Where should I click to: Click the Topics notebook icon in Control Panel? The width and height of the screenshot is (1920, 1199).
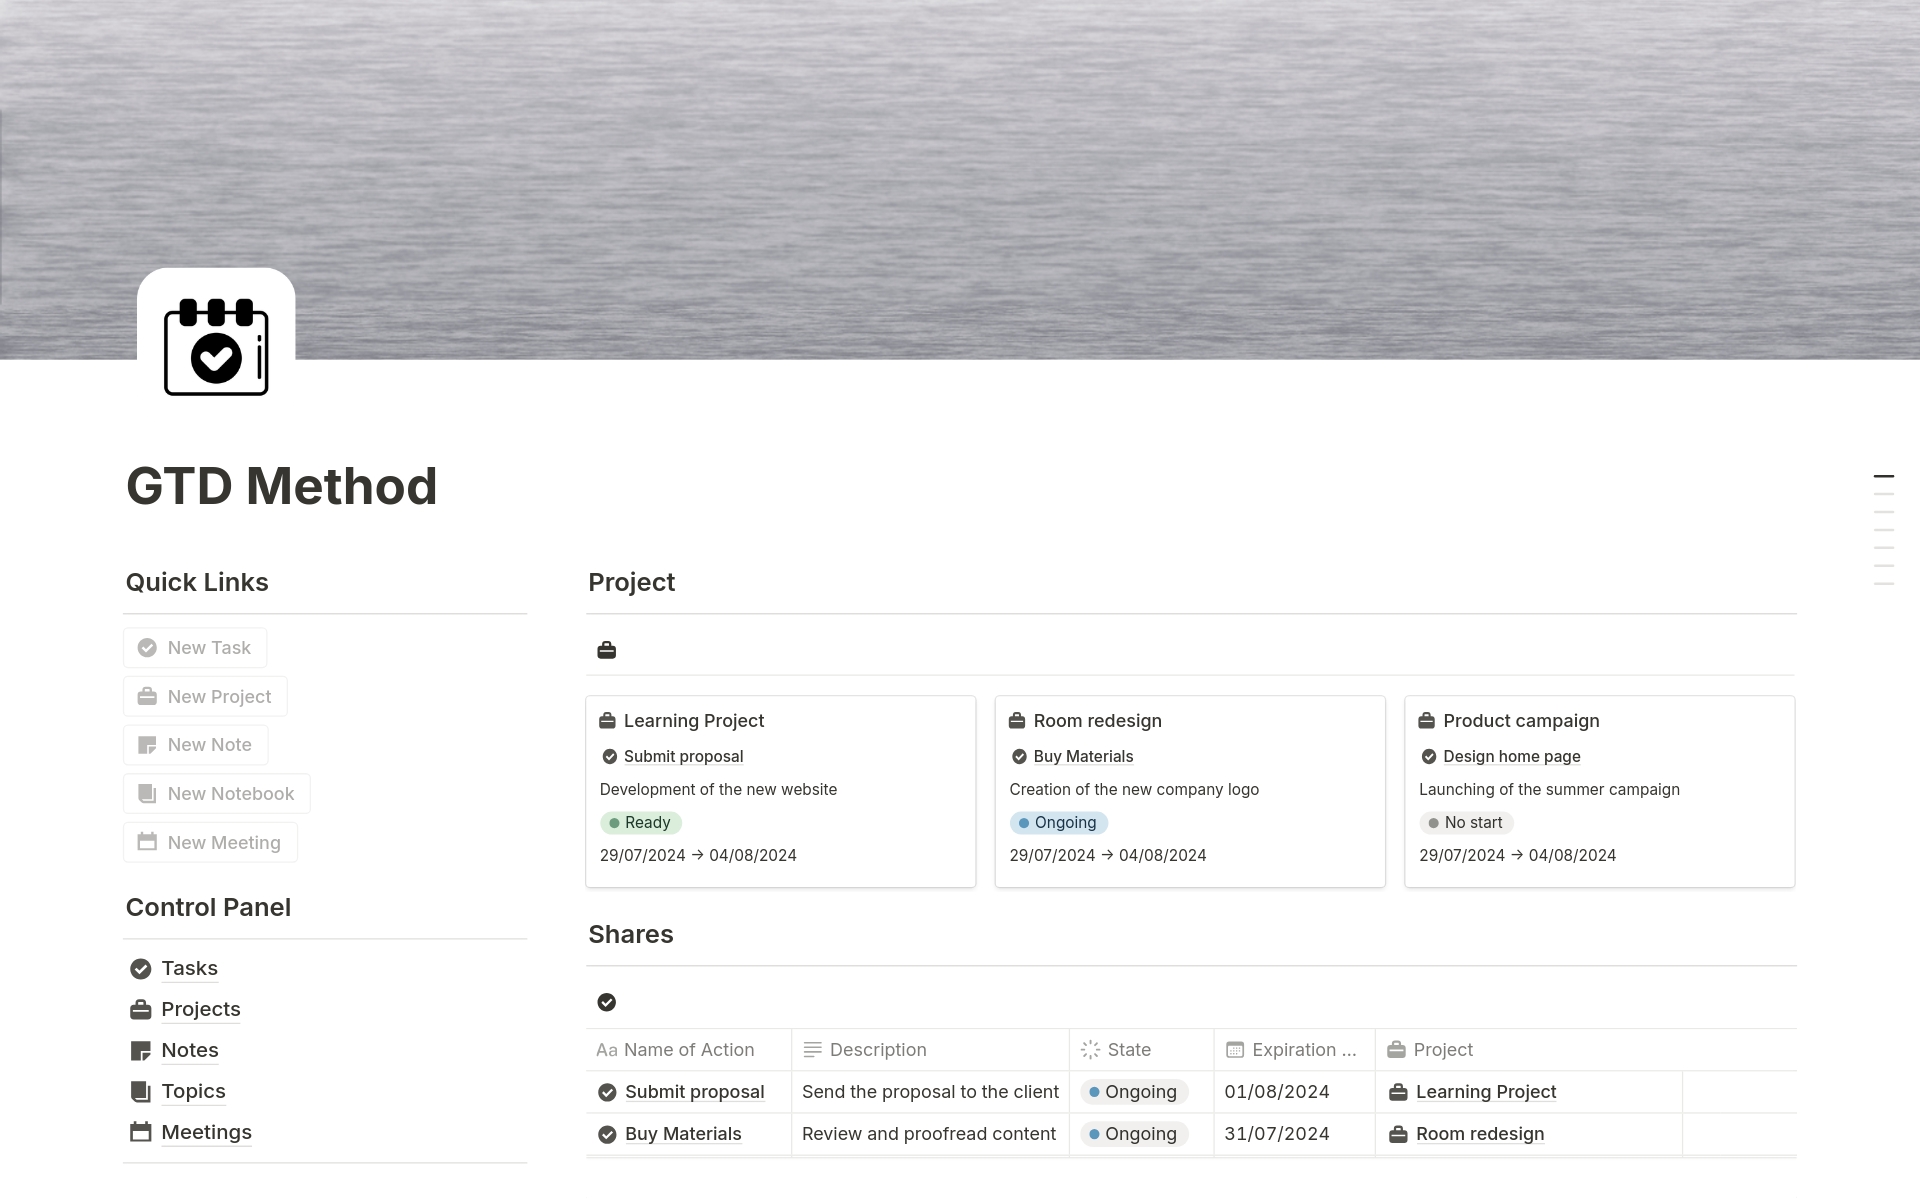pos(141,1092)
